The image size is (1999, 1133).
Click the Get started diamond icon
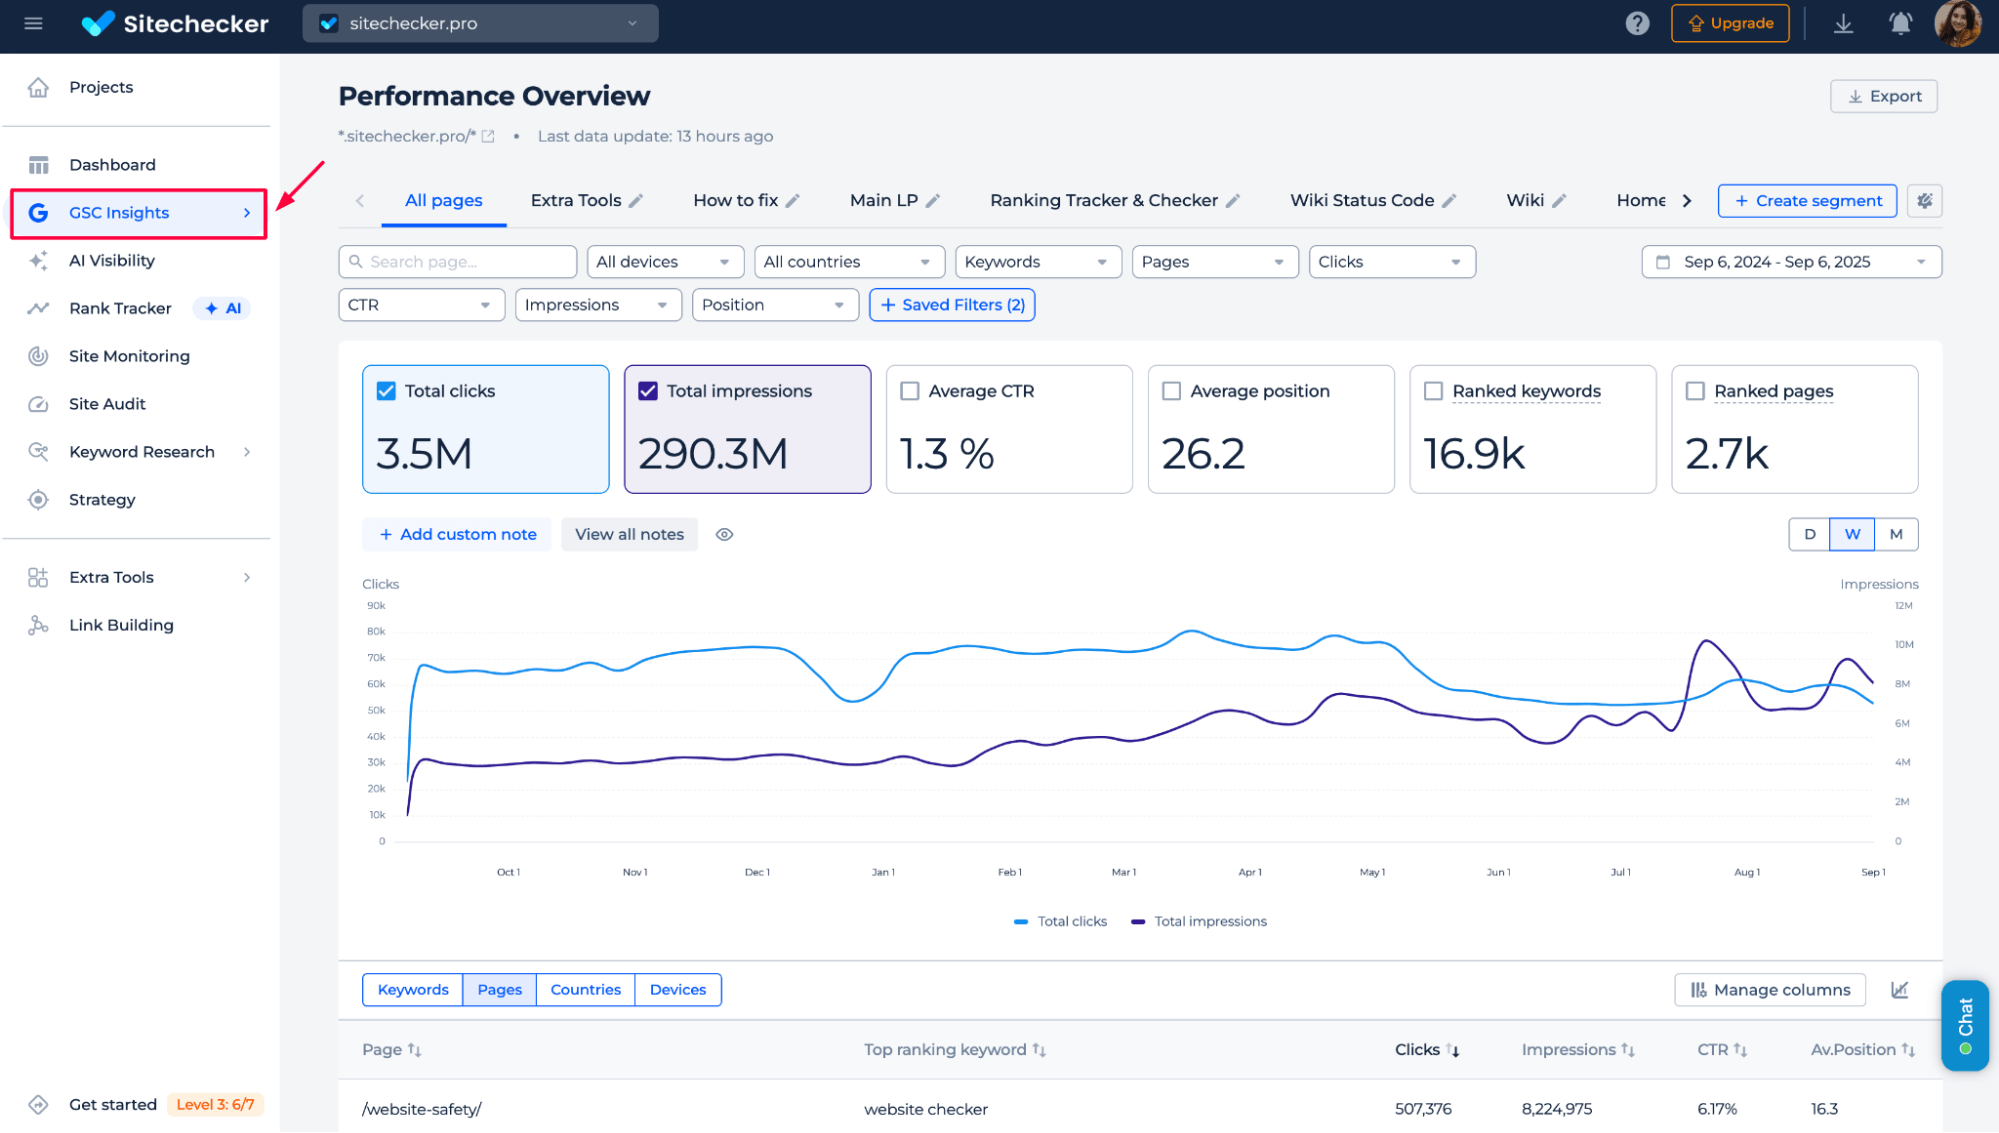point(38,1105)
